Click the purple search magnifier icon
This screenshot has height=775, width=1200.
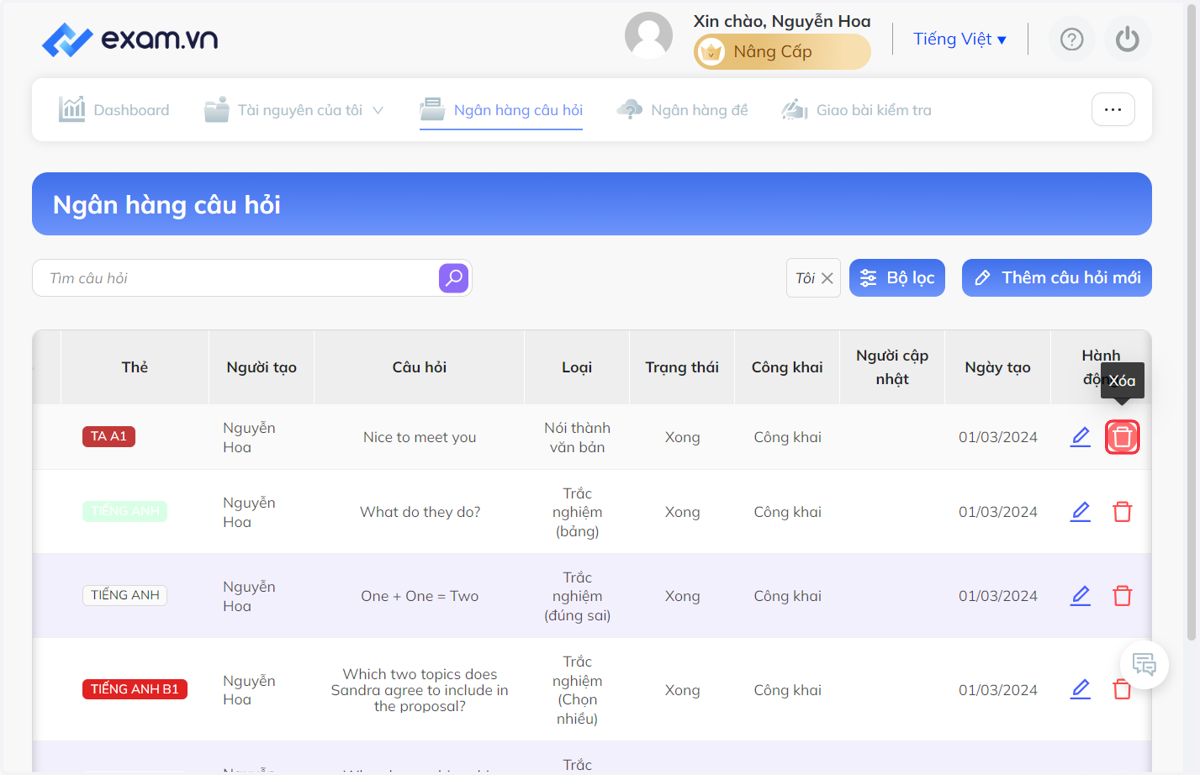[x=454, y=278]
